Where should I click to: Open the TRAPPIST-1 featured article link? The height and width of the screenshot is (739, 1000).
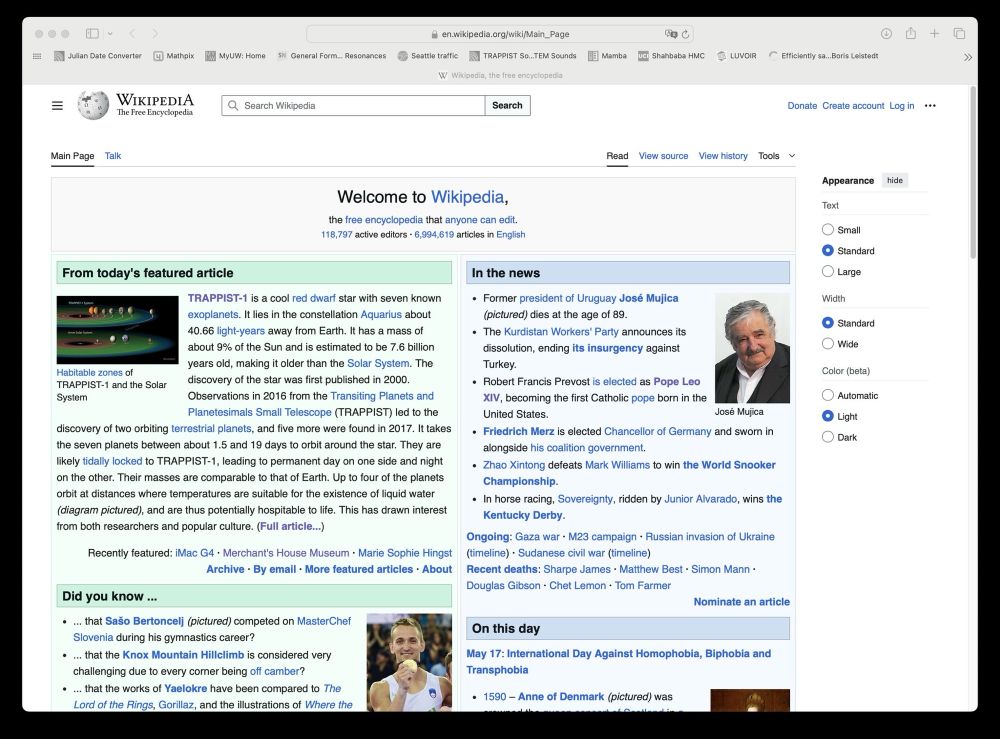click(x=217, y=298)
